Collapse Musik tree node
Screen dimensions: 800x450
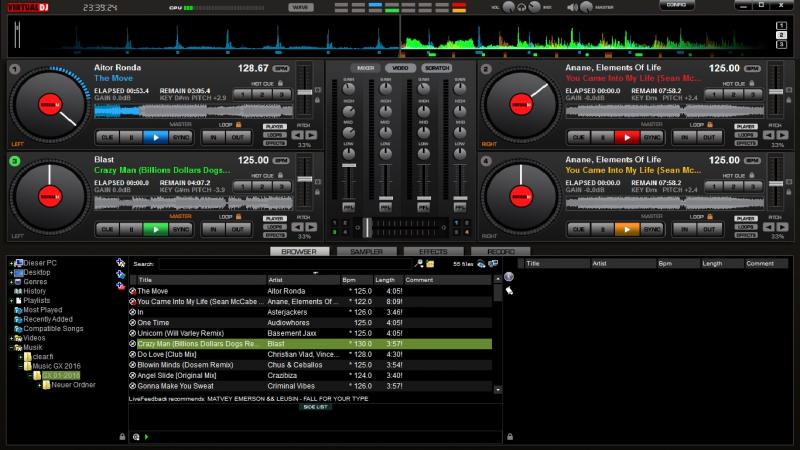(x=11, y=347)
